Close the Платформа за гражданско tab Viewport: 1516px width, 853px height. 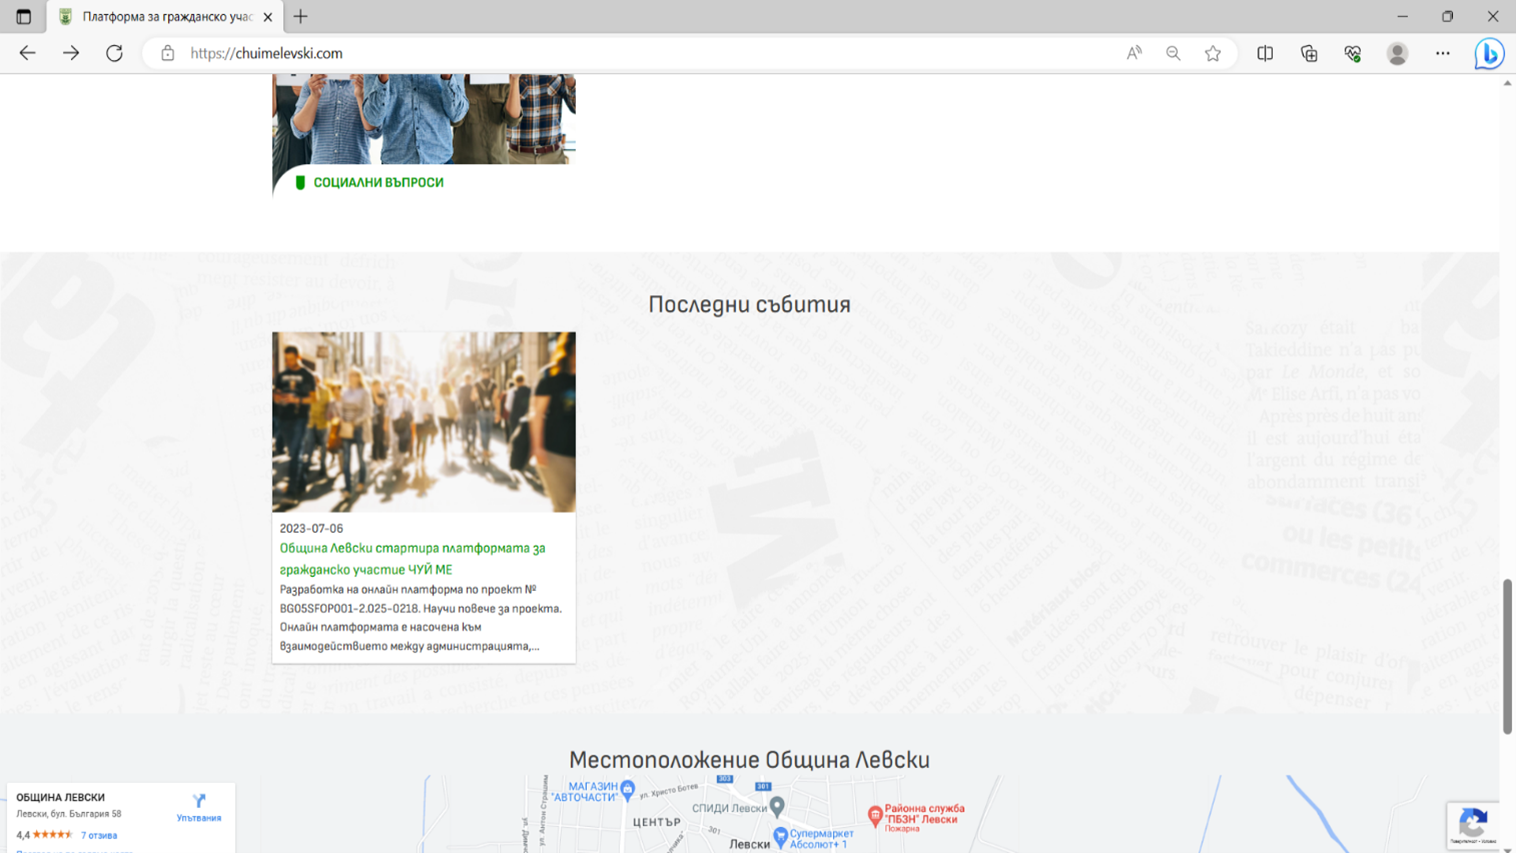pos(268,17)
